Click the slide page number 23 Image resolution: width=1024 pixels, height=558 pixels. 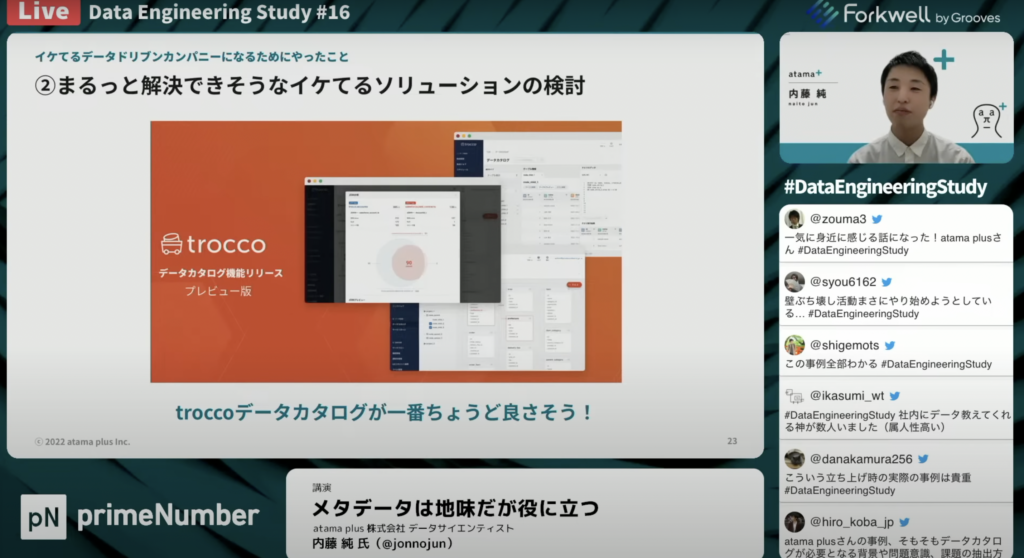(x=732, y=441)
